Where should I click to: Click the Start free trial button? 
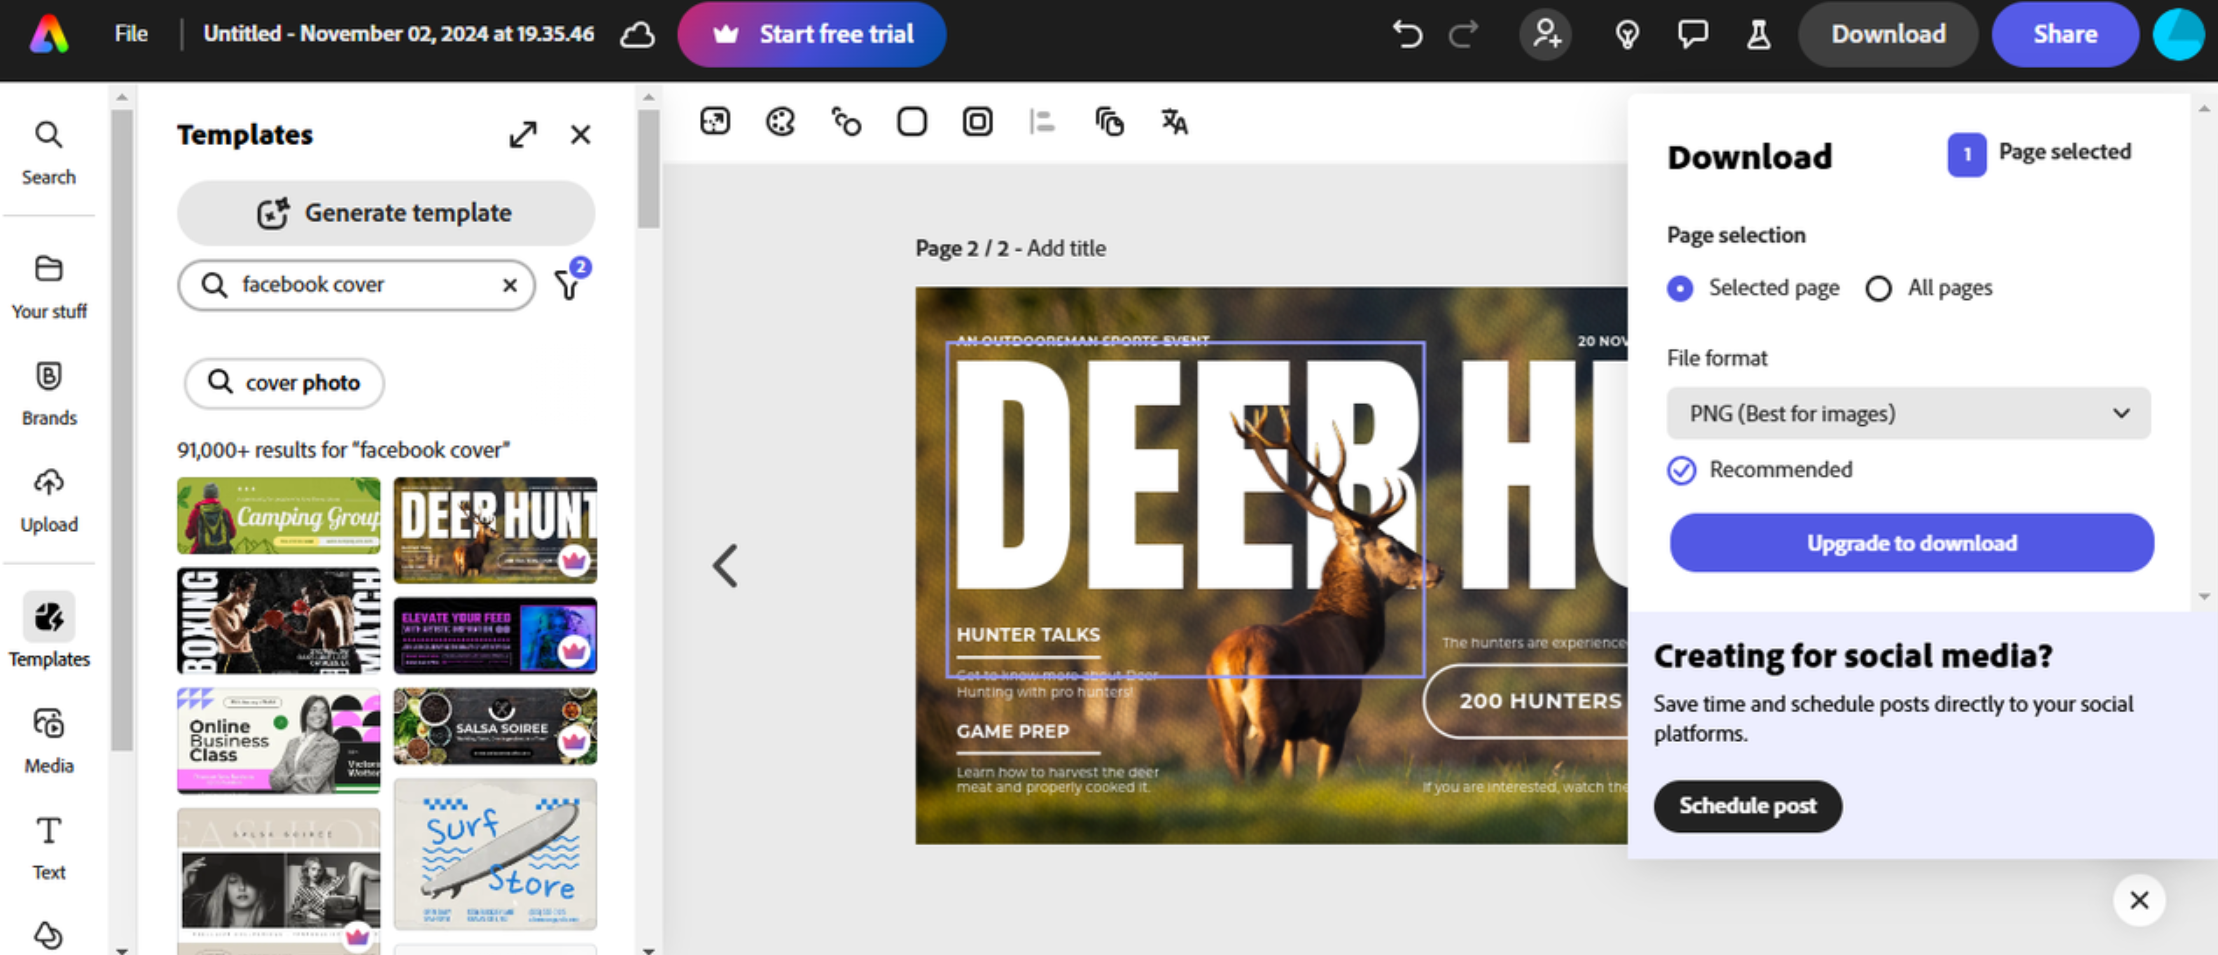[x=811, y=33]
